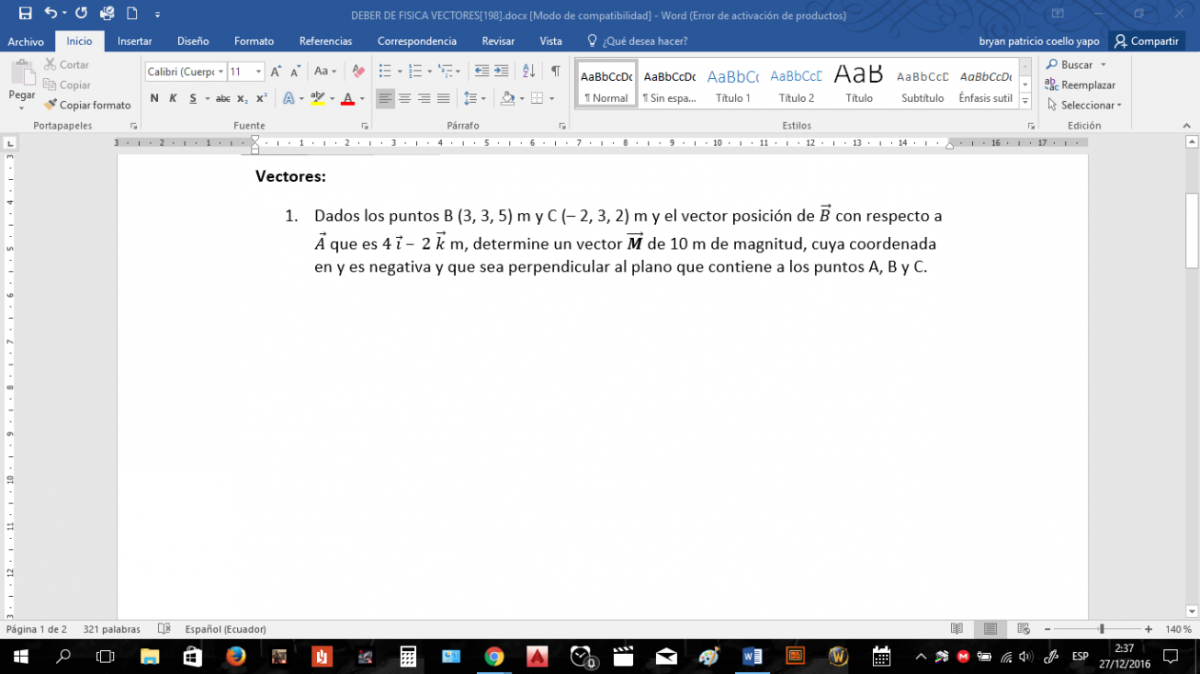Click the subscript X₂ icon
Screen dimensions: 1200x674
coord(242,98)
